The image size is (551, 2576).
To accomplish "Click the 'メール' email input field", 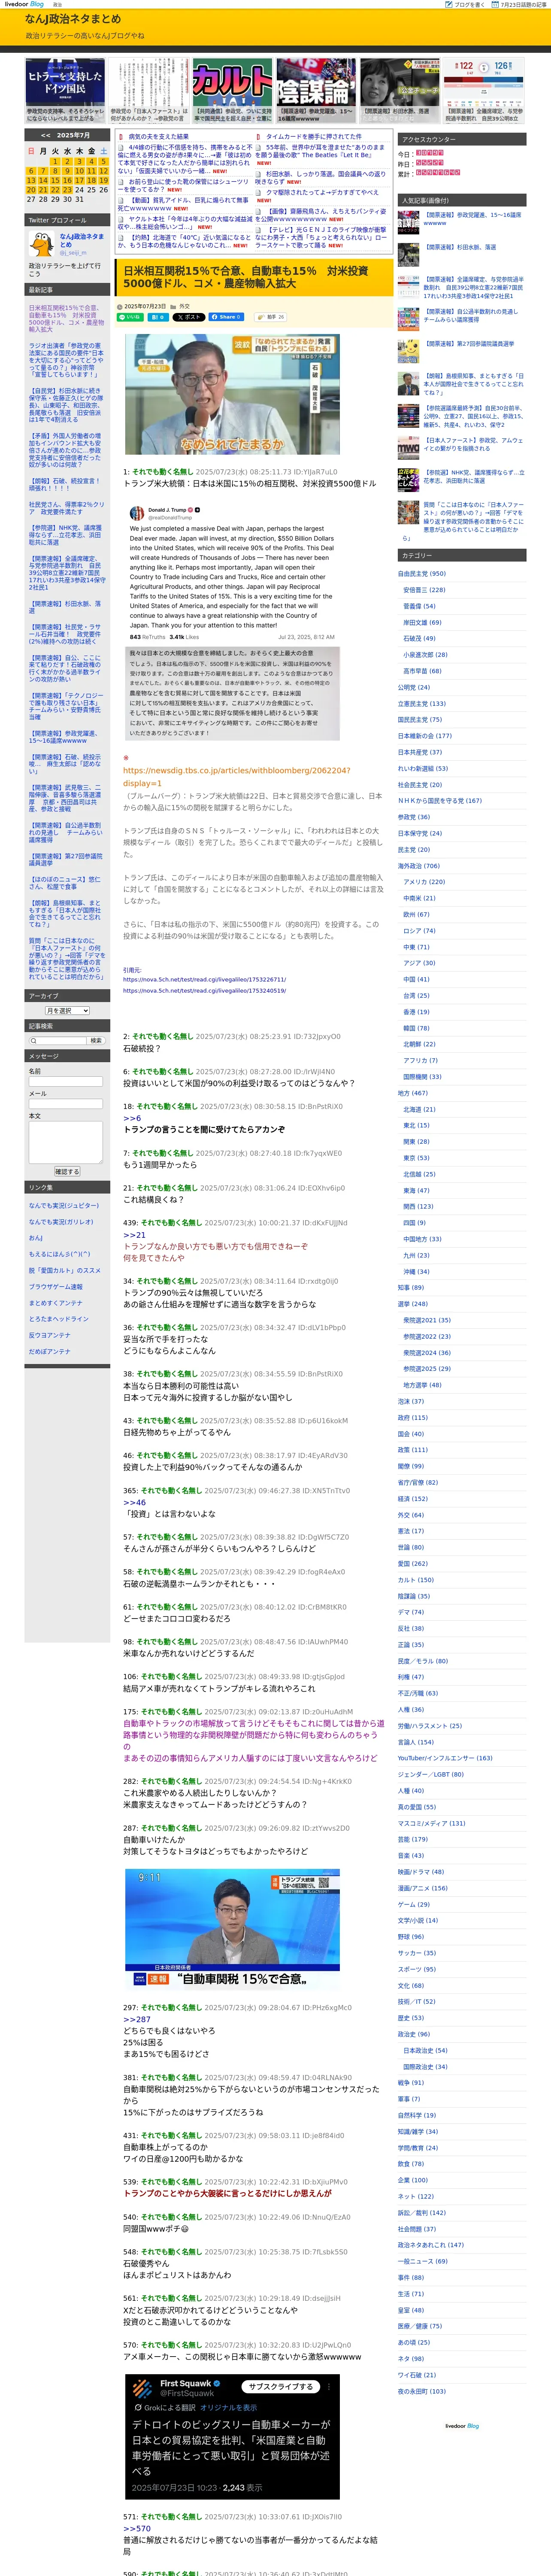I will 66,1104.
